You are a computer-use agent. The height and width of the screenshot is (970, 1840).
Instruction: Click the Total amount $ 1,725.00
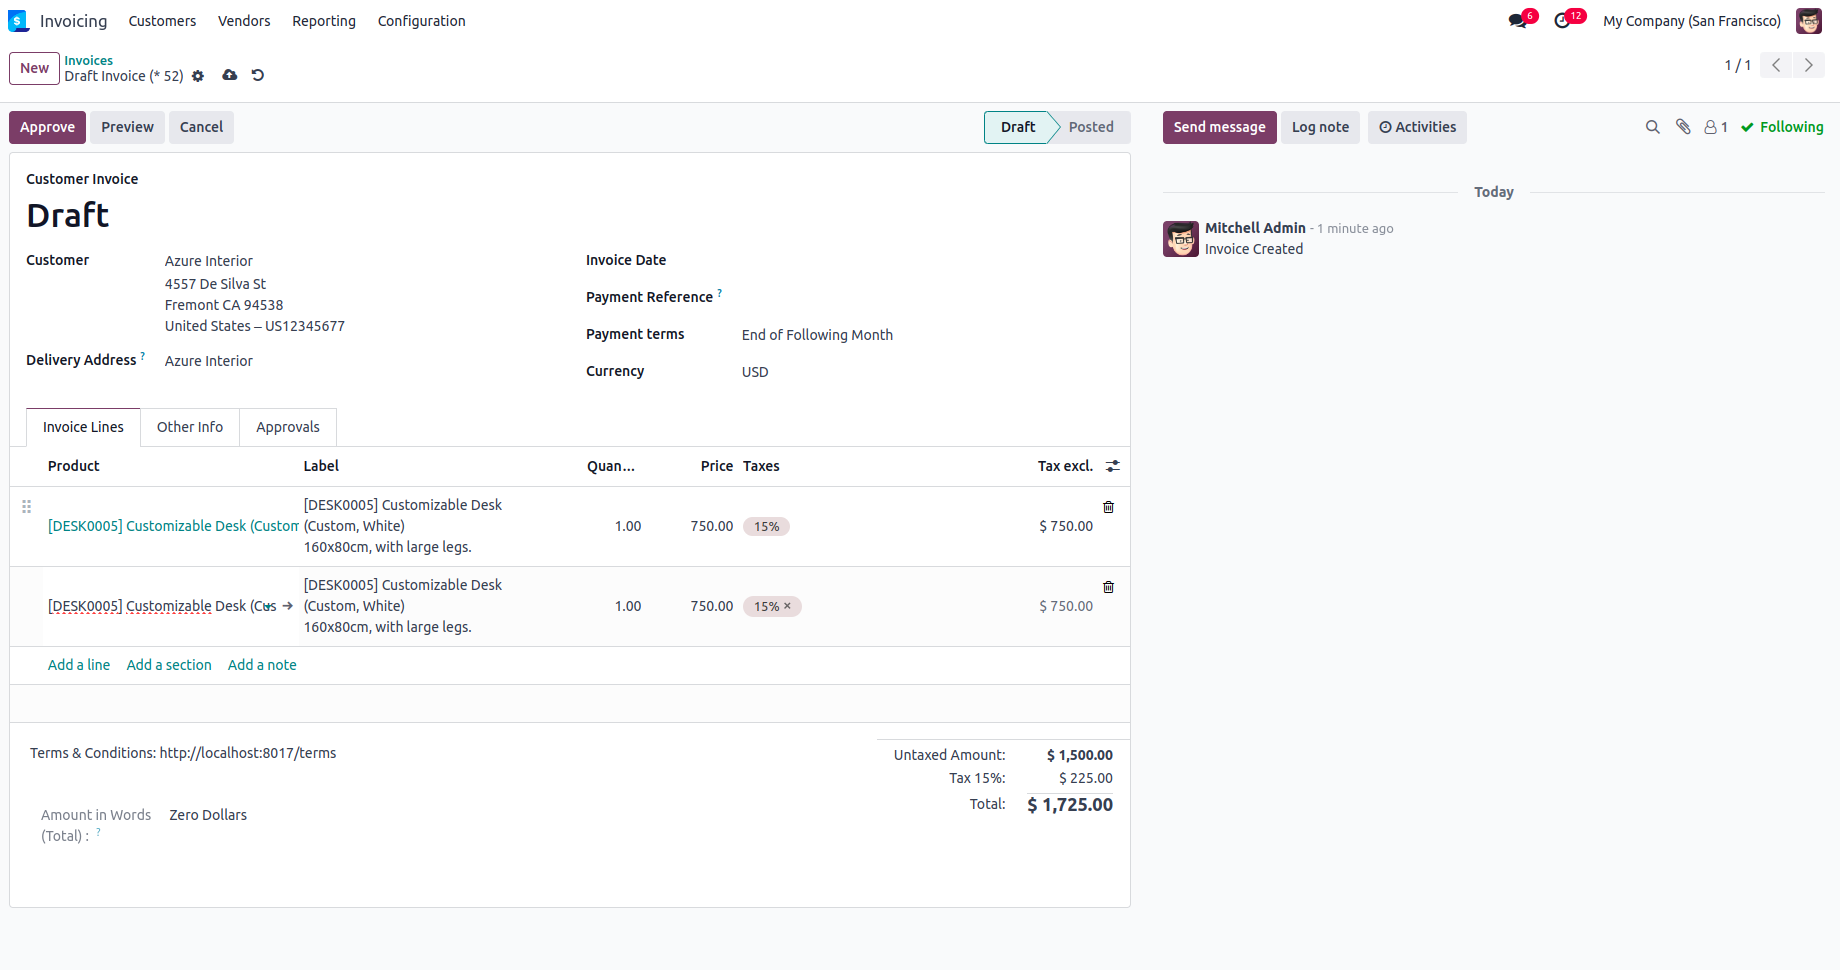1070,805
